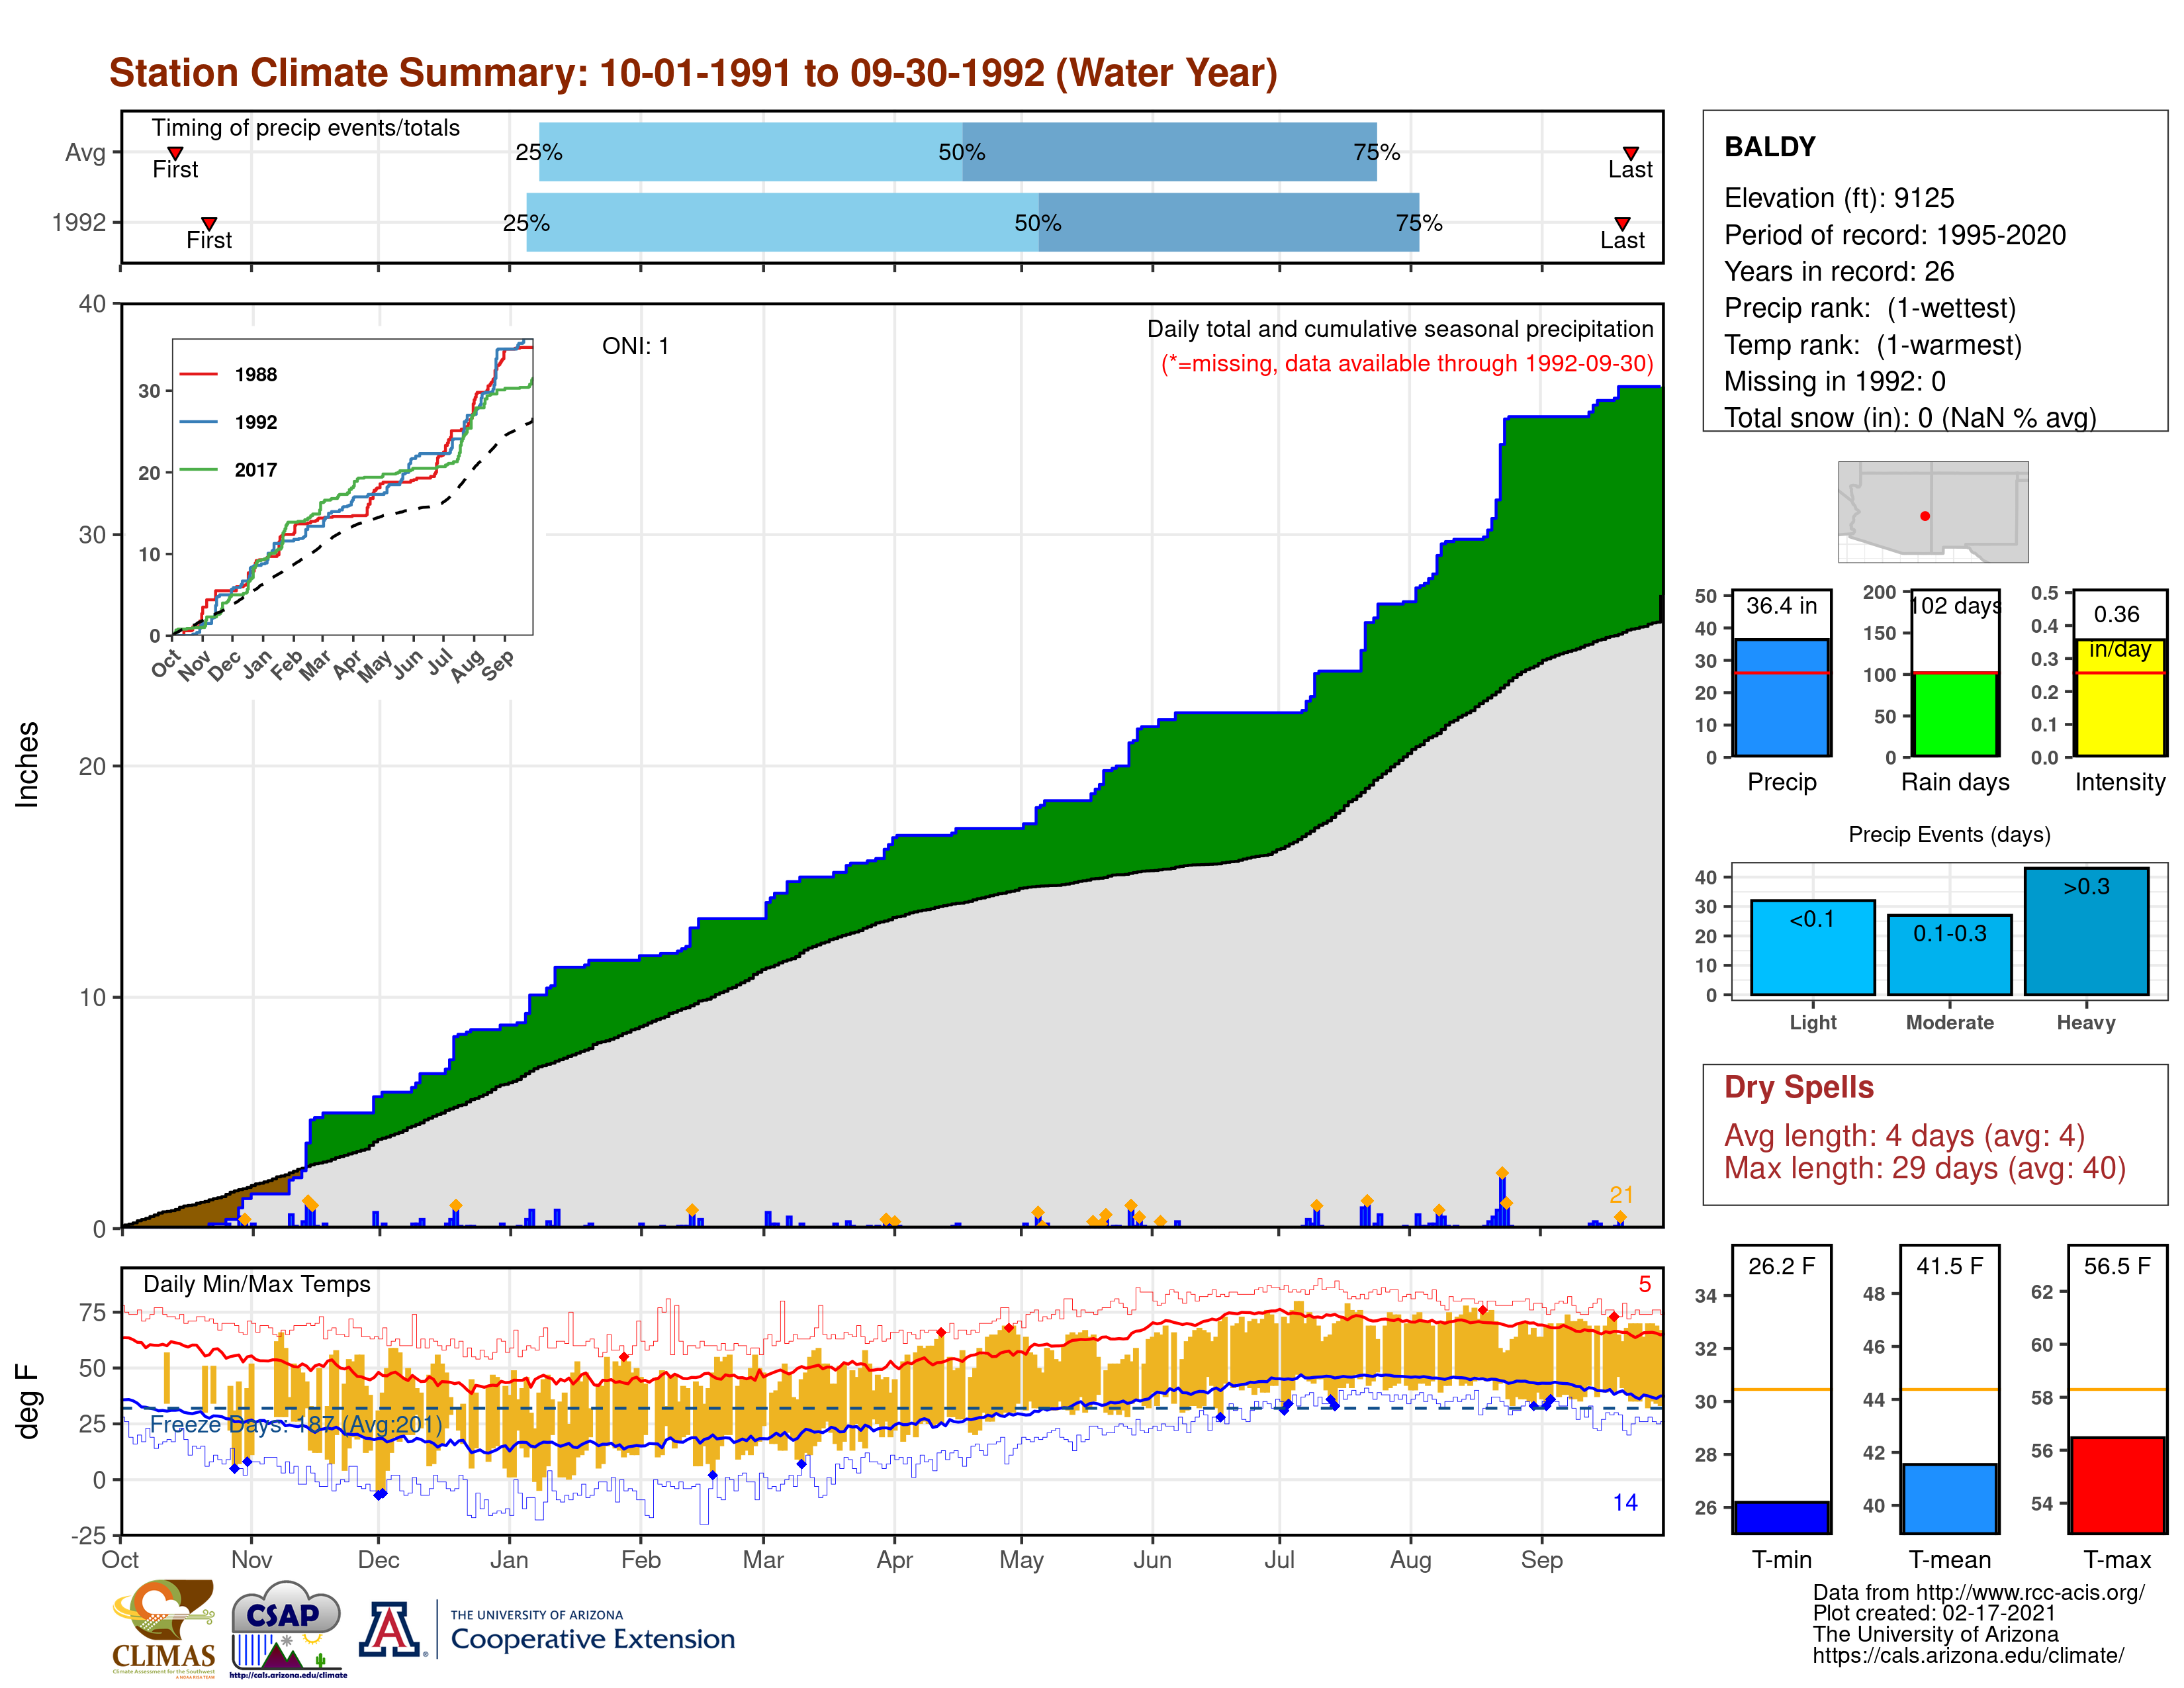The image size is (2184, 1688).
Task: Click the Max length: 29 days text
Action: click(1924, 1168)
